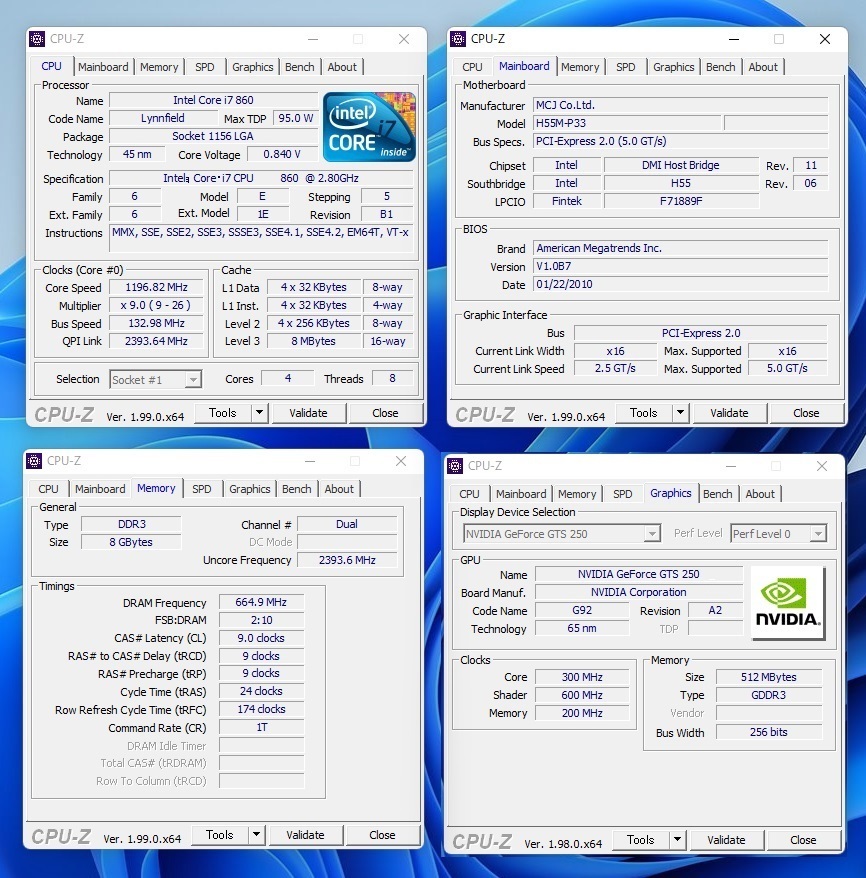Click the Code Name value Lynnfield
This screenshot has width=866, height=878.
coord(163,118)
